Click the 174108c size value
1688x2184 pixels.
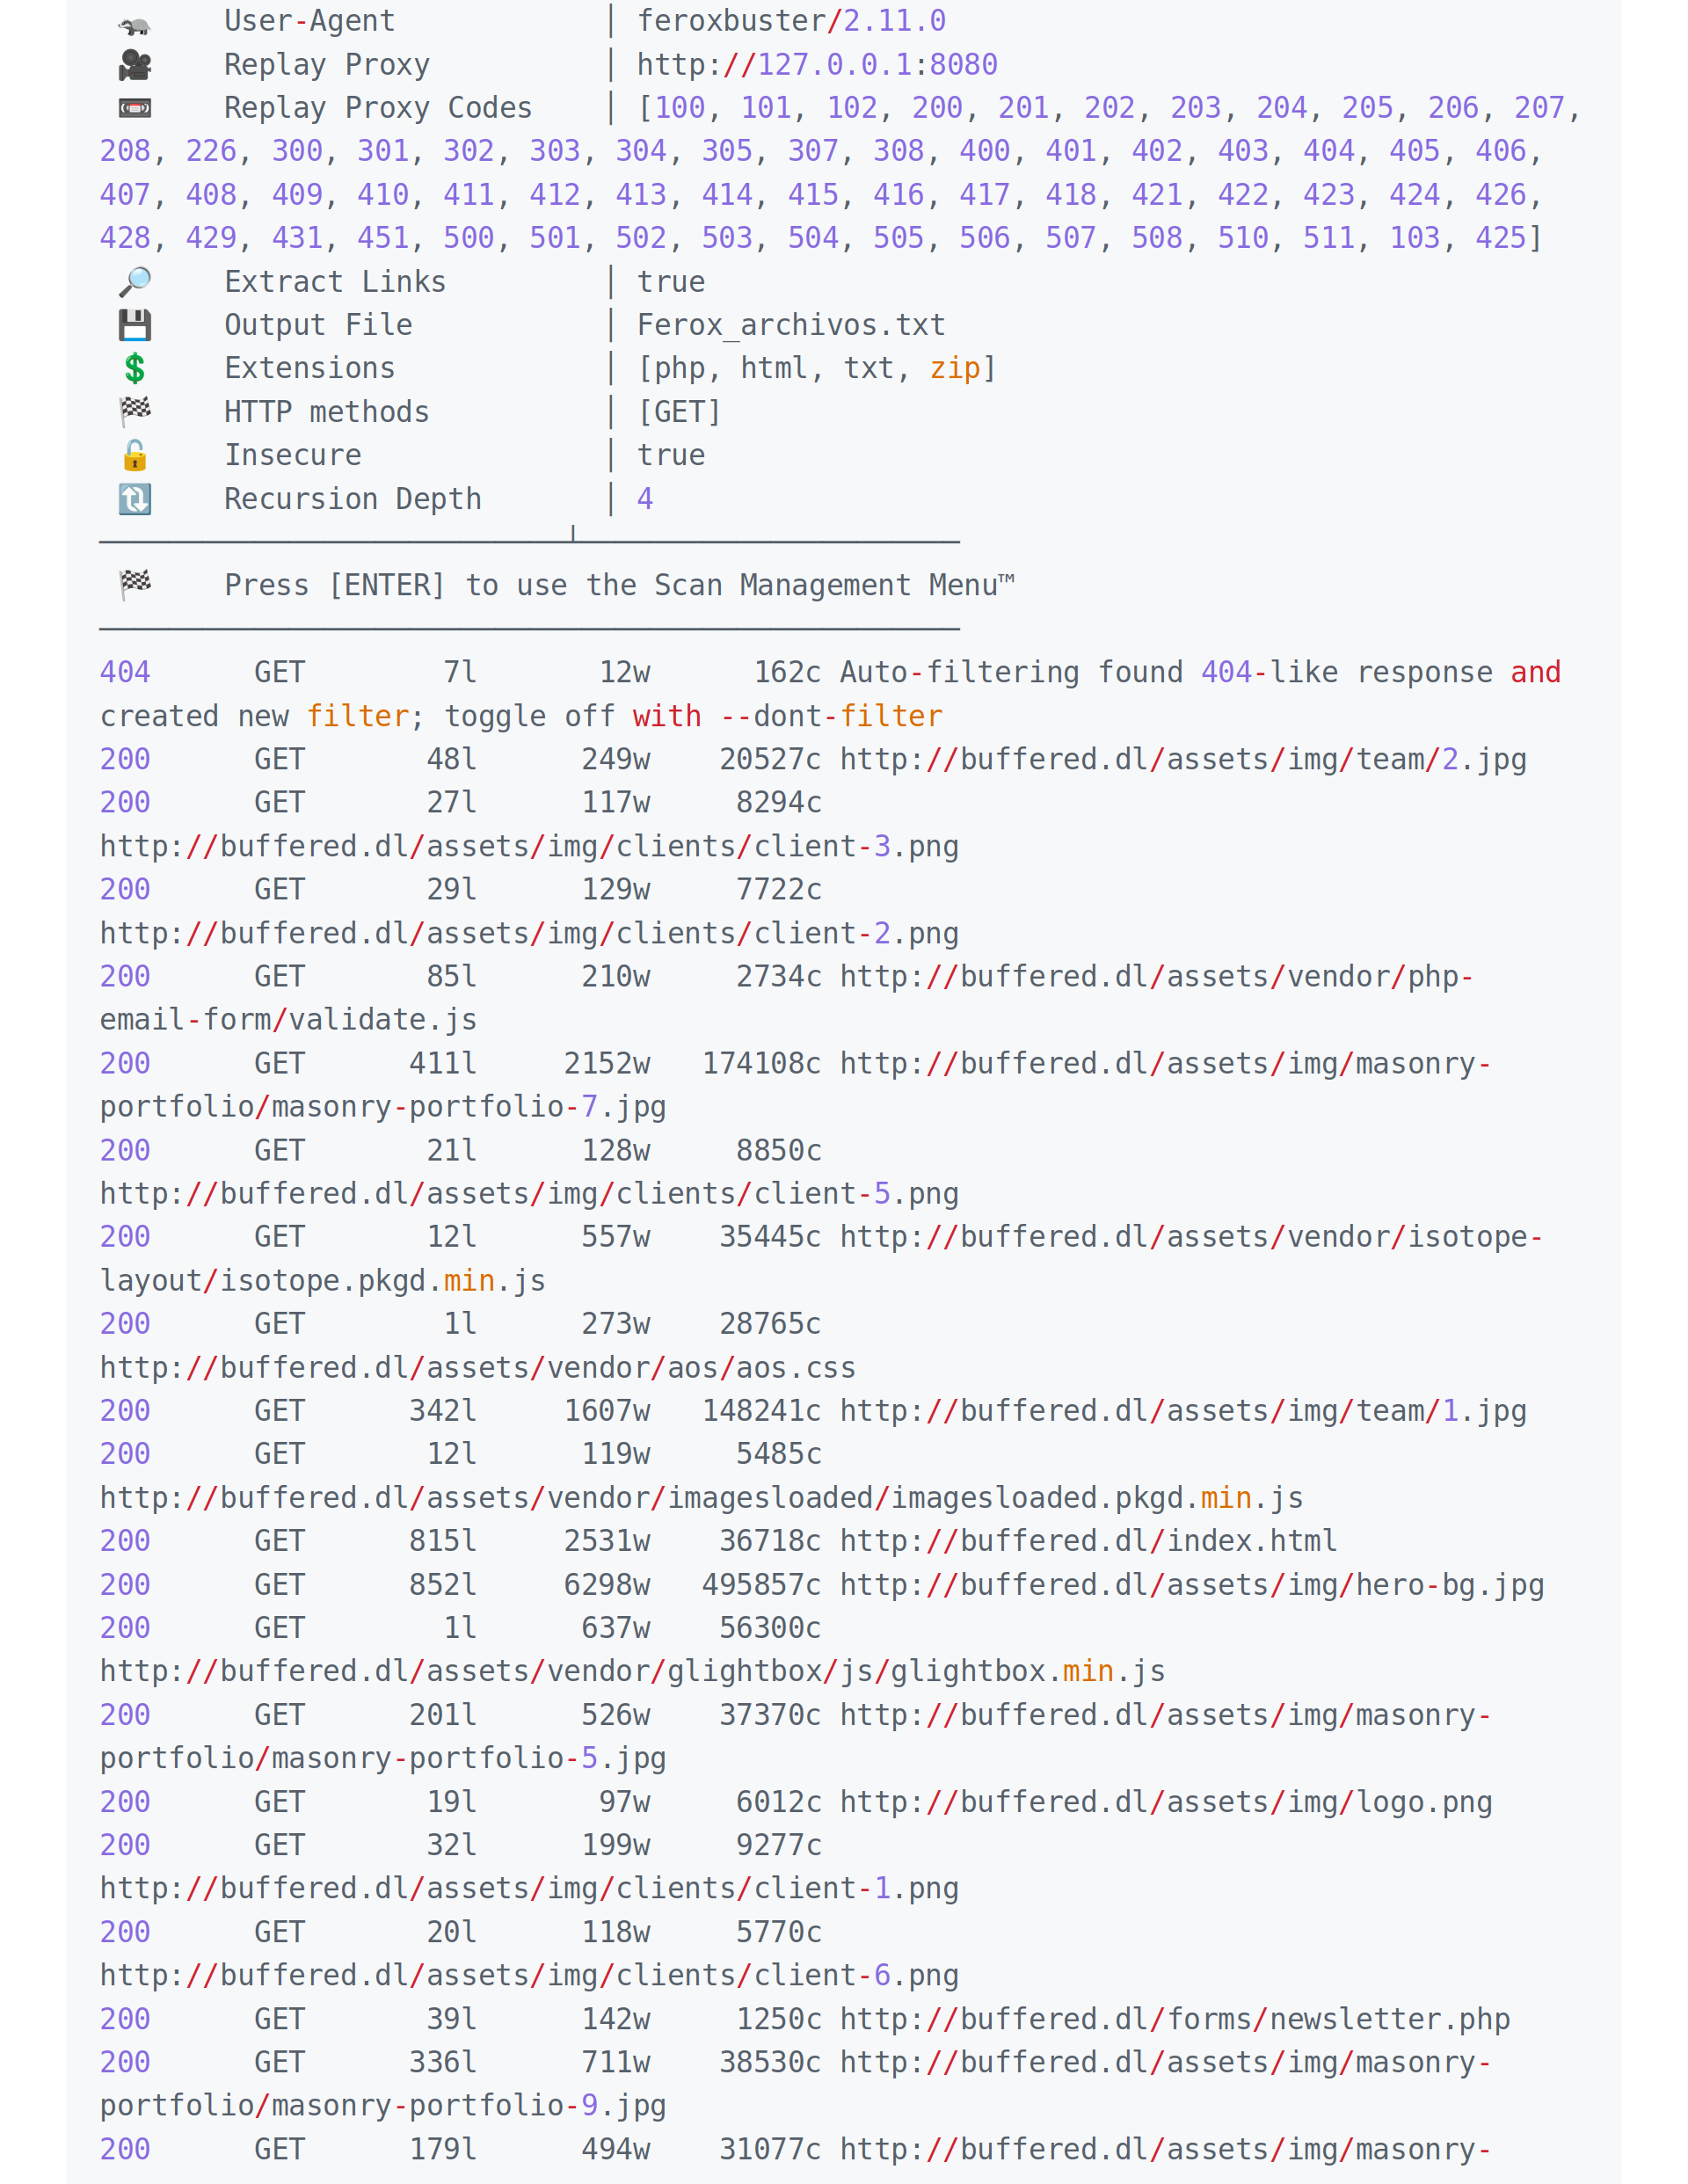pos(761,1063)
